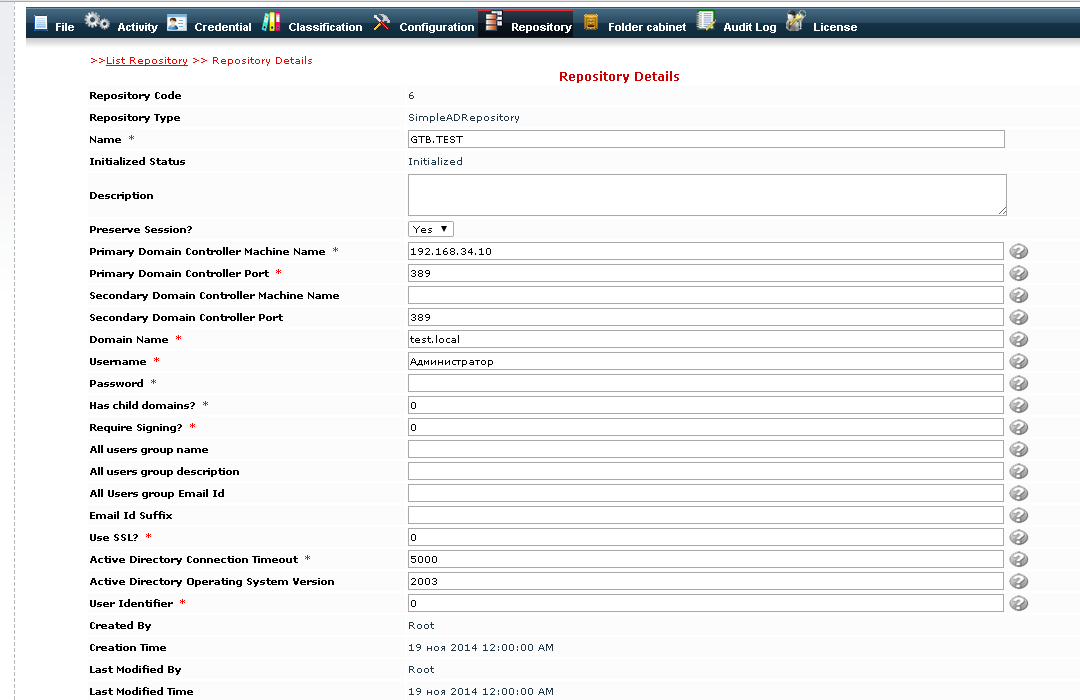Open the Activity menu
Screen dimensions: 1080x700
coord(137,27)
